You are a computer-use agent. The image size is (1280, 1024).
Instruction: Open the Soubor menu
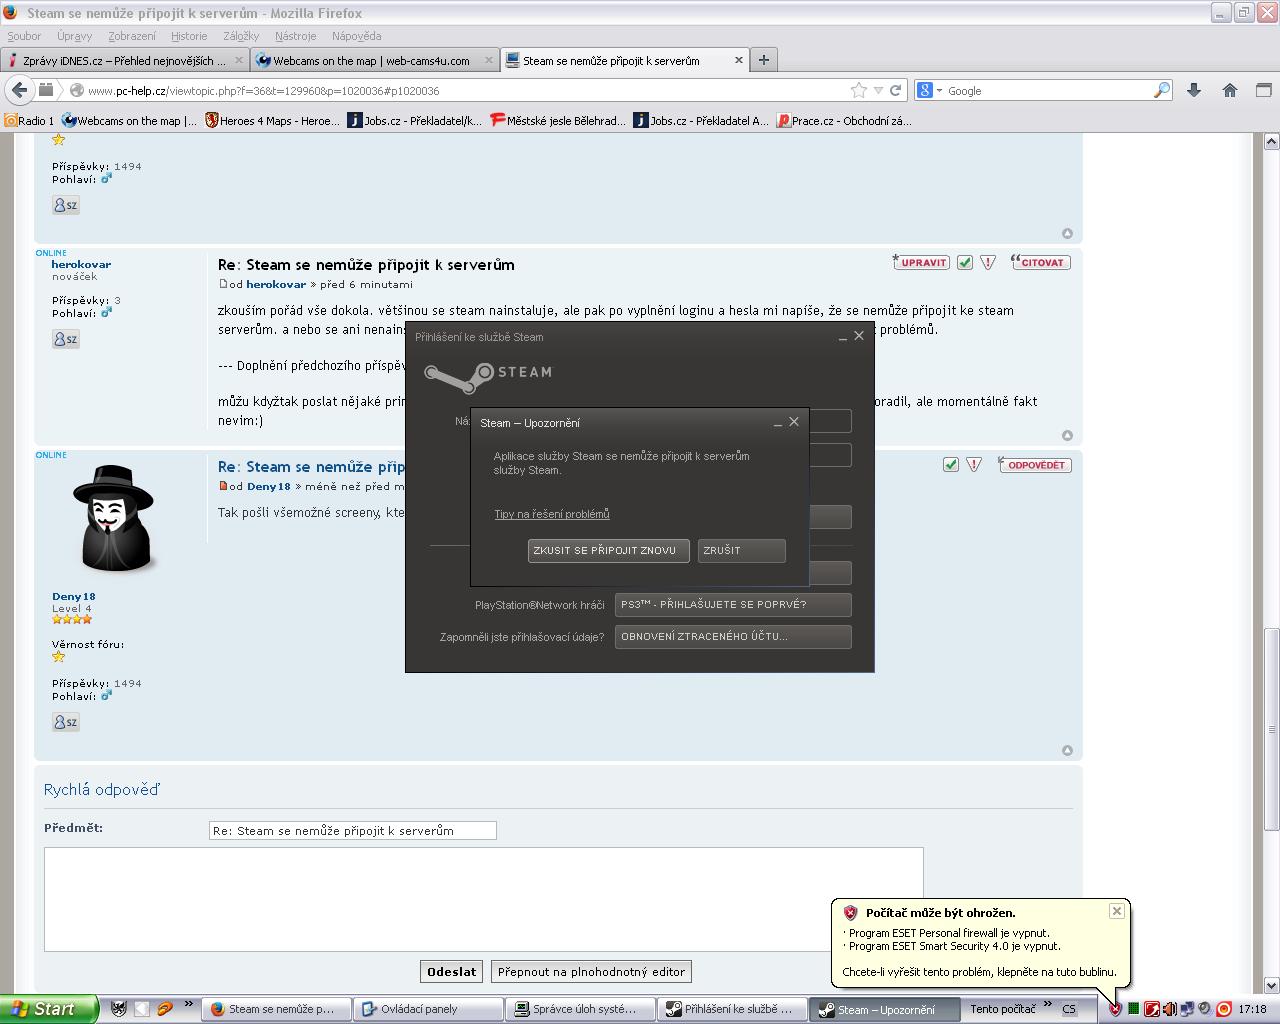pyautogui.click(x=24, y=36)
